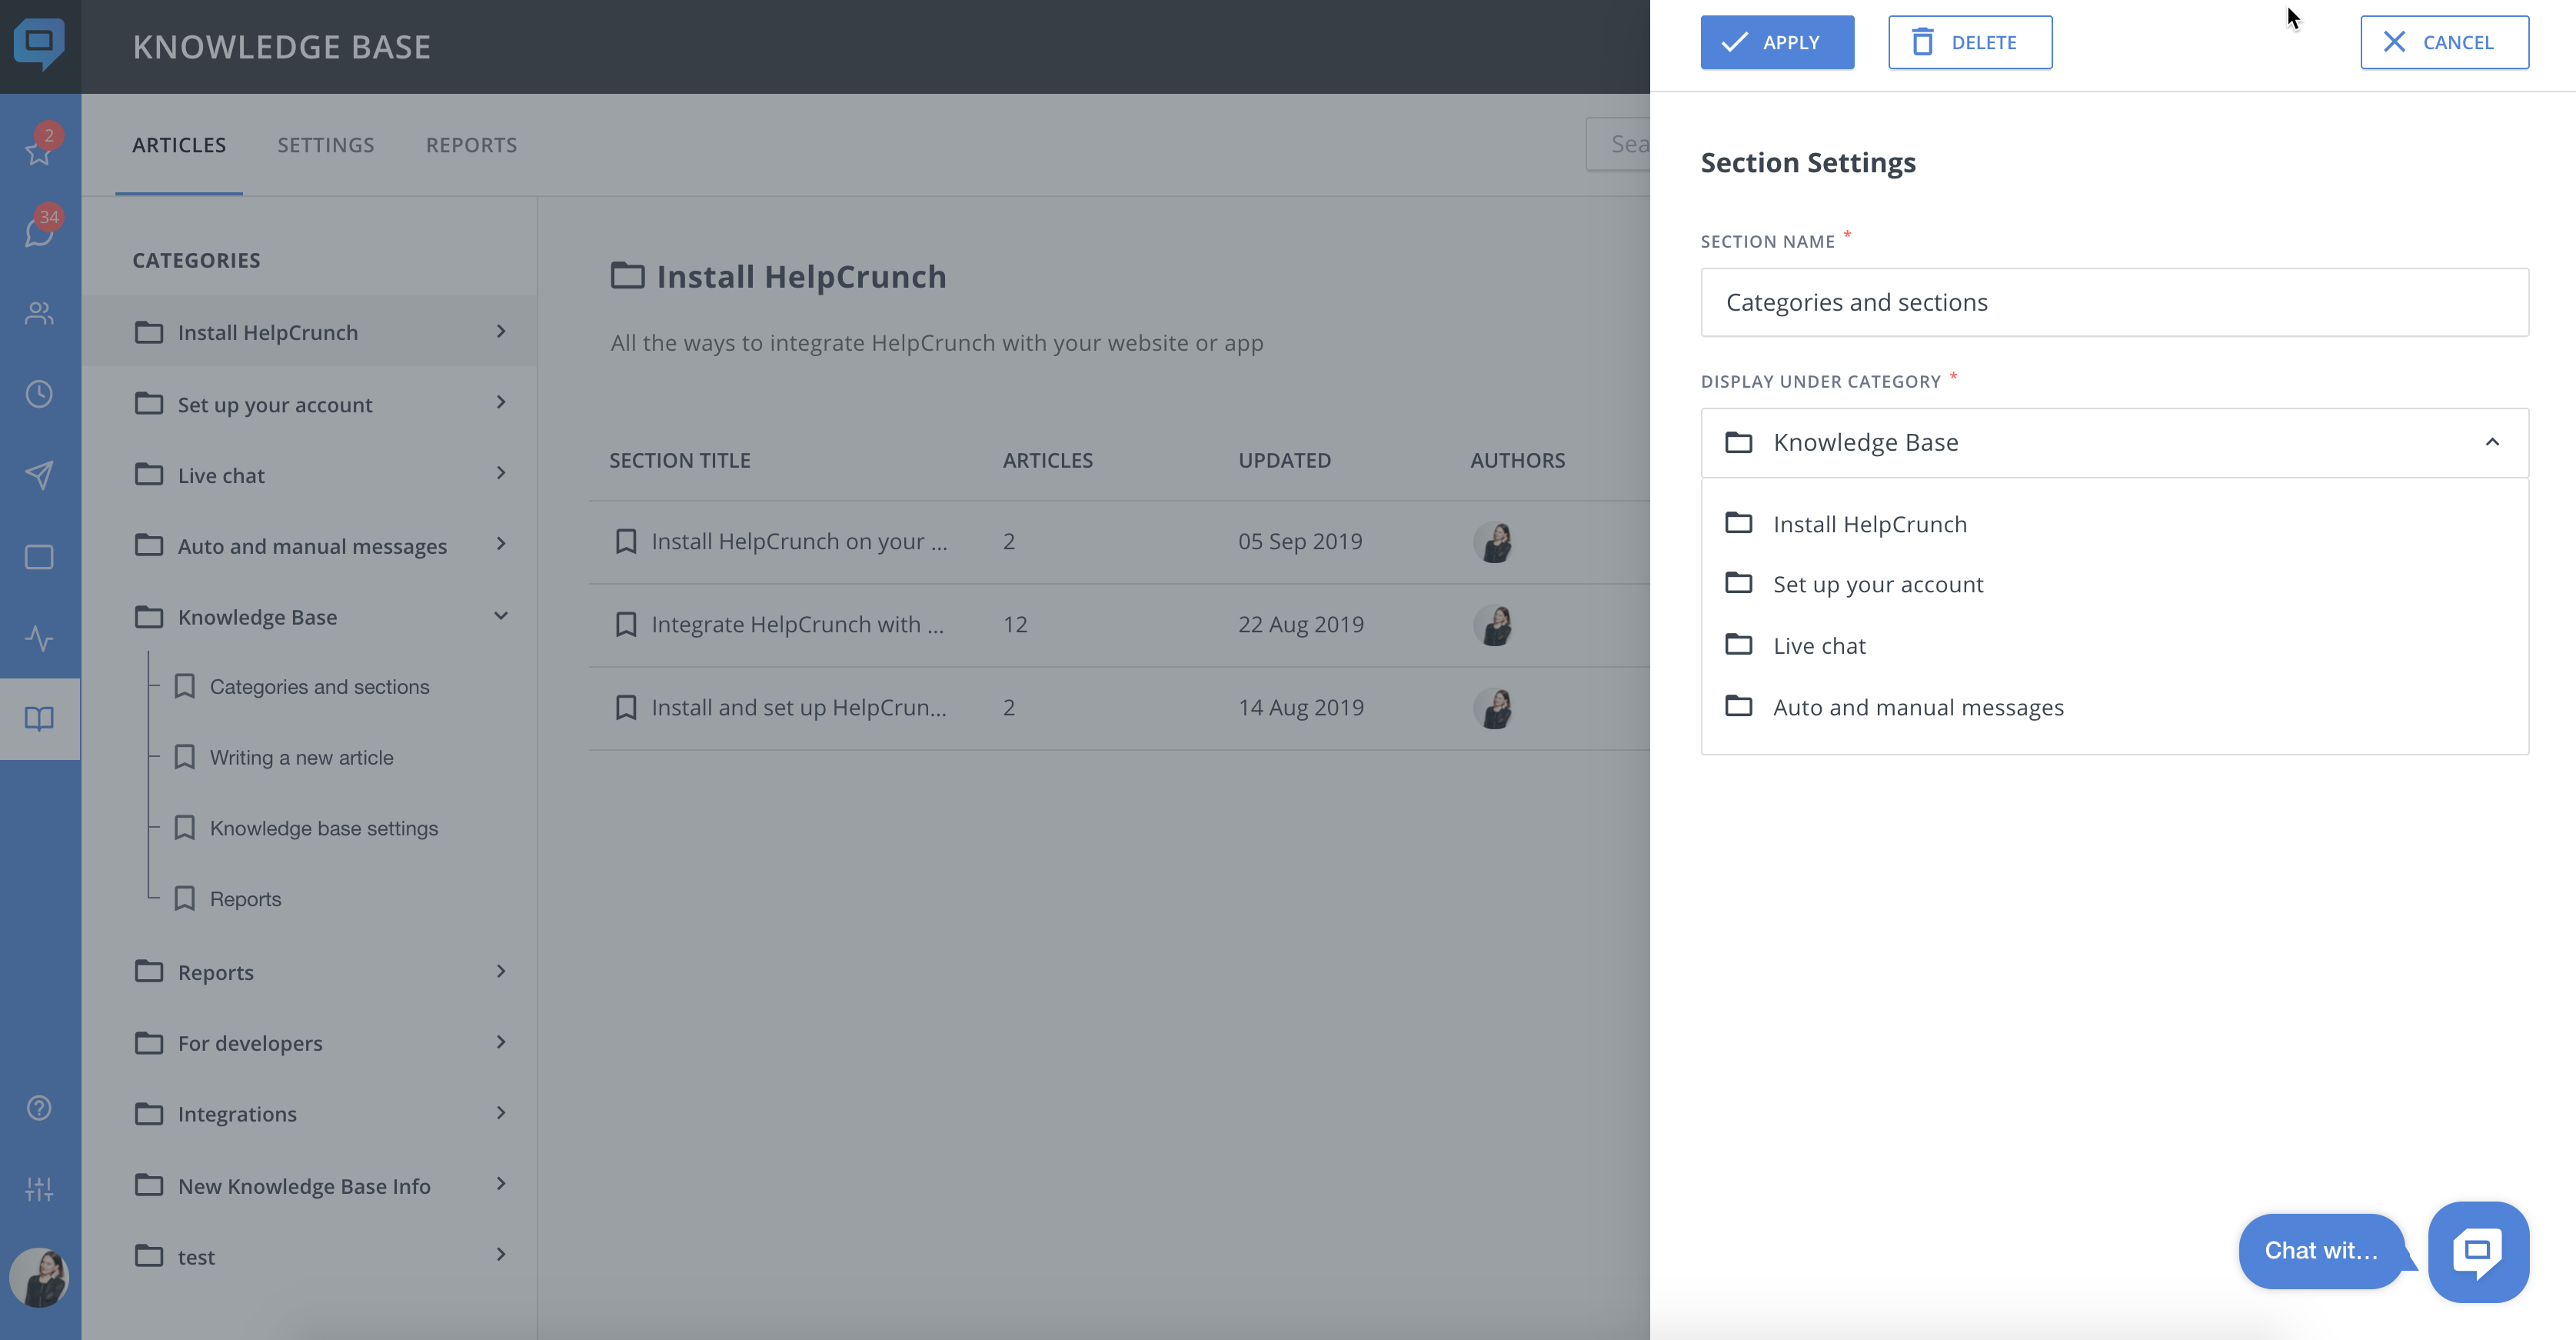Expand the Reports category chevron
Viewport: 2576px width, 1340px height.
(x=501, y=971)
